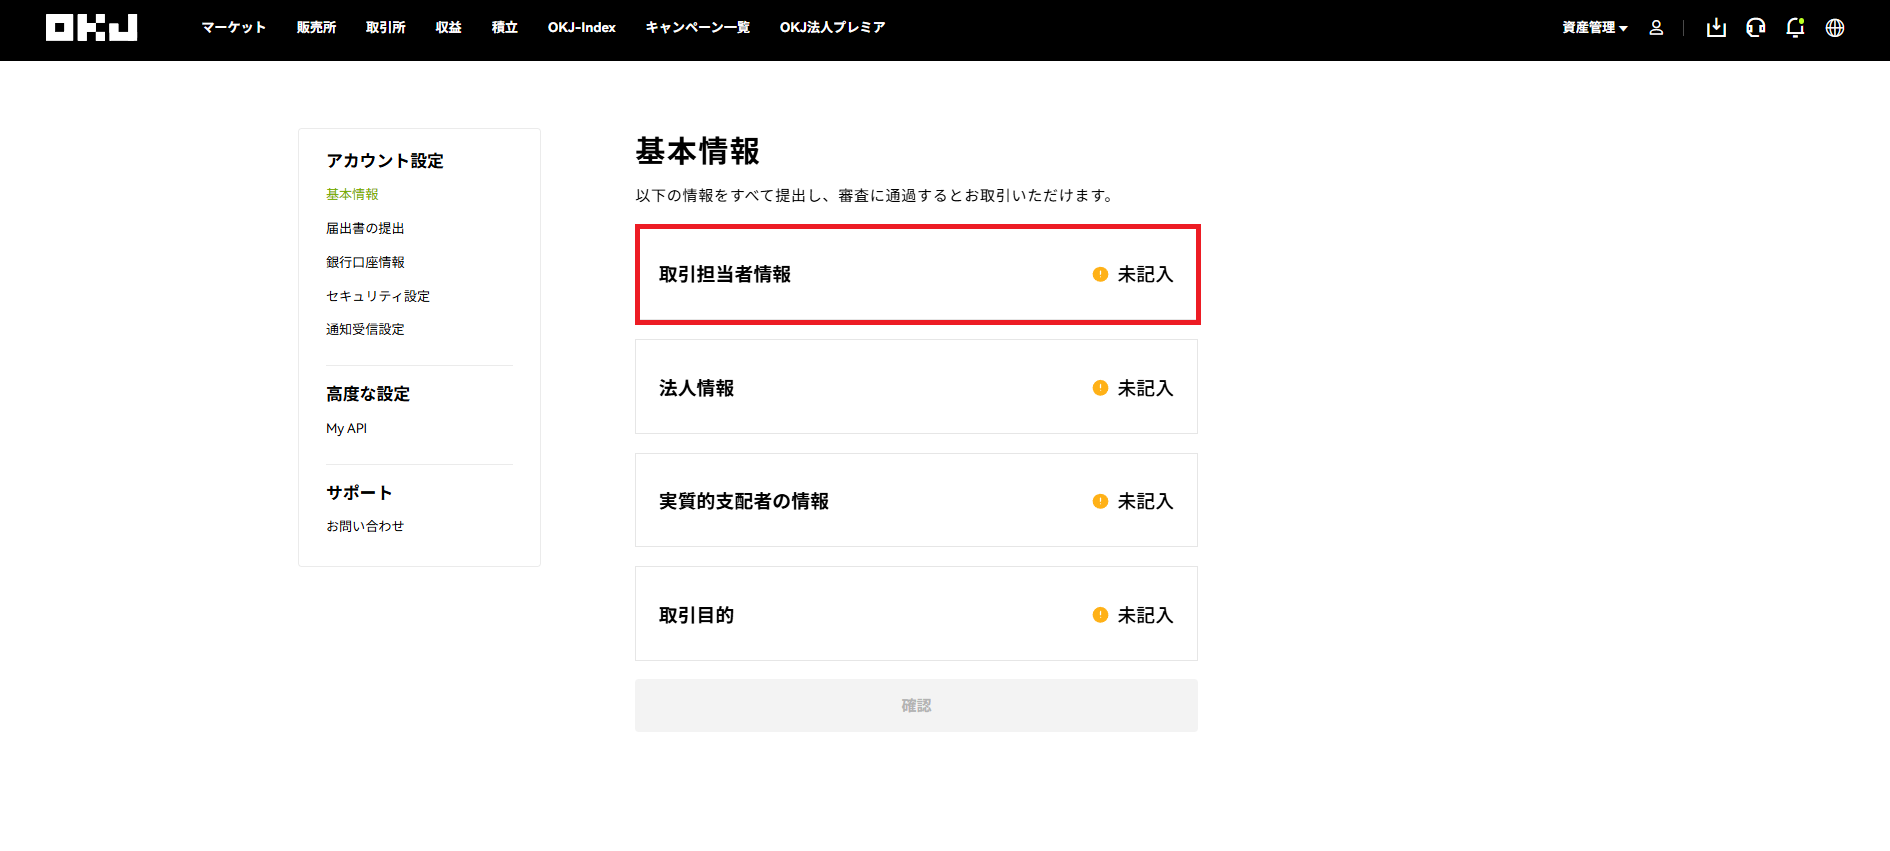Click the globe language icon

(1835, 28)
